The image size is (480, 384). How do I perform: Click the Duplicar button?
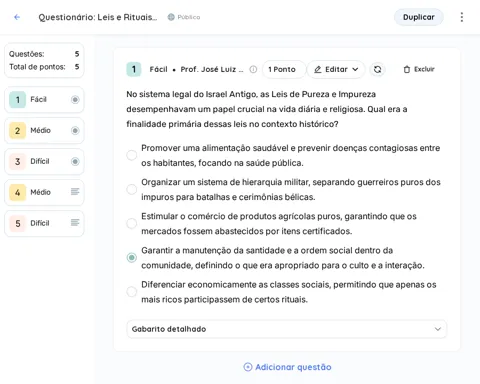click(x=419, y=17)
